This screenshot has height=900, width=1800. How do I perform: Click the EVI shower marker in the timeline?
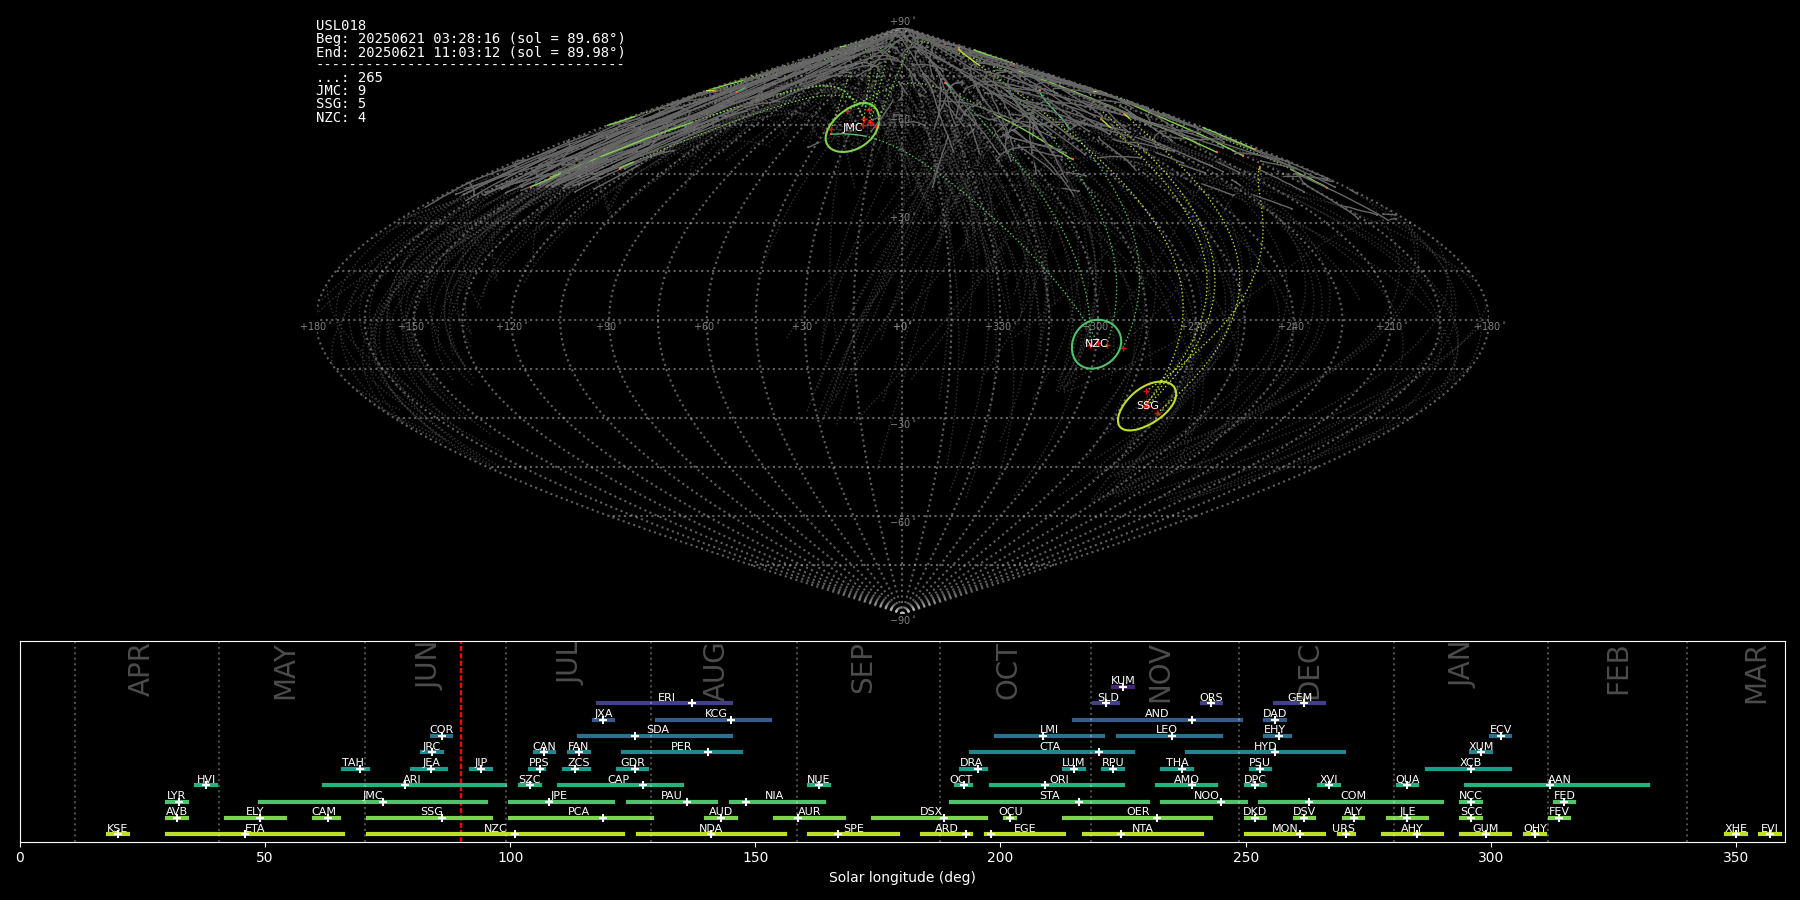[x=1770, y=834]
